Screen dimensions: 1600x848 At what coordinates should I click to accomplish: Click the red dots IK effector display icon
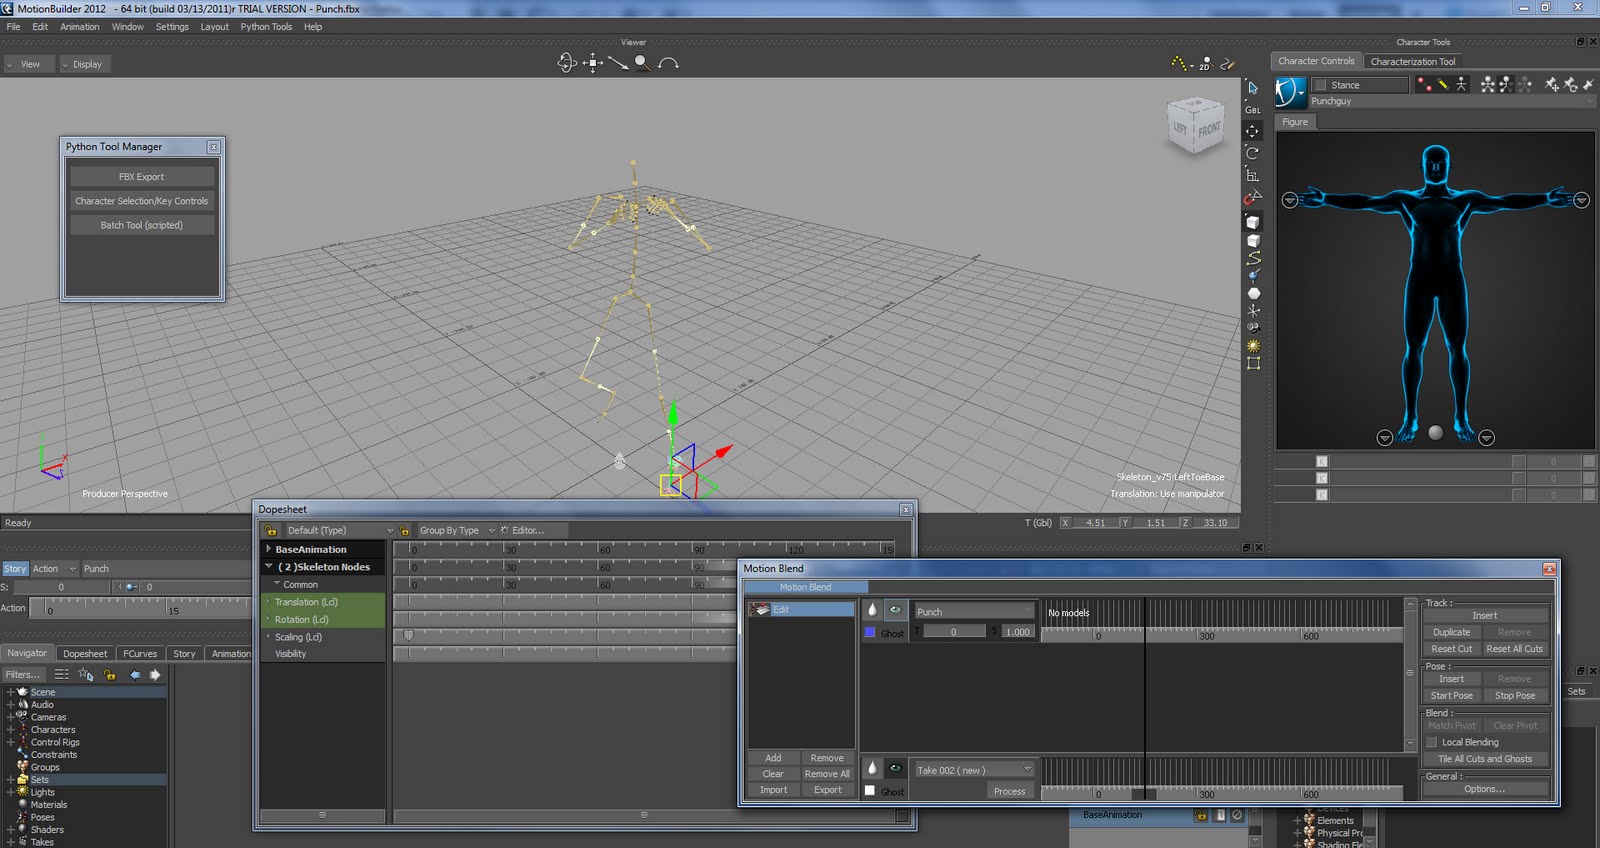click(x=1424, y=85)
